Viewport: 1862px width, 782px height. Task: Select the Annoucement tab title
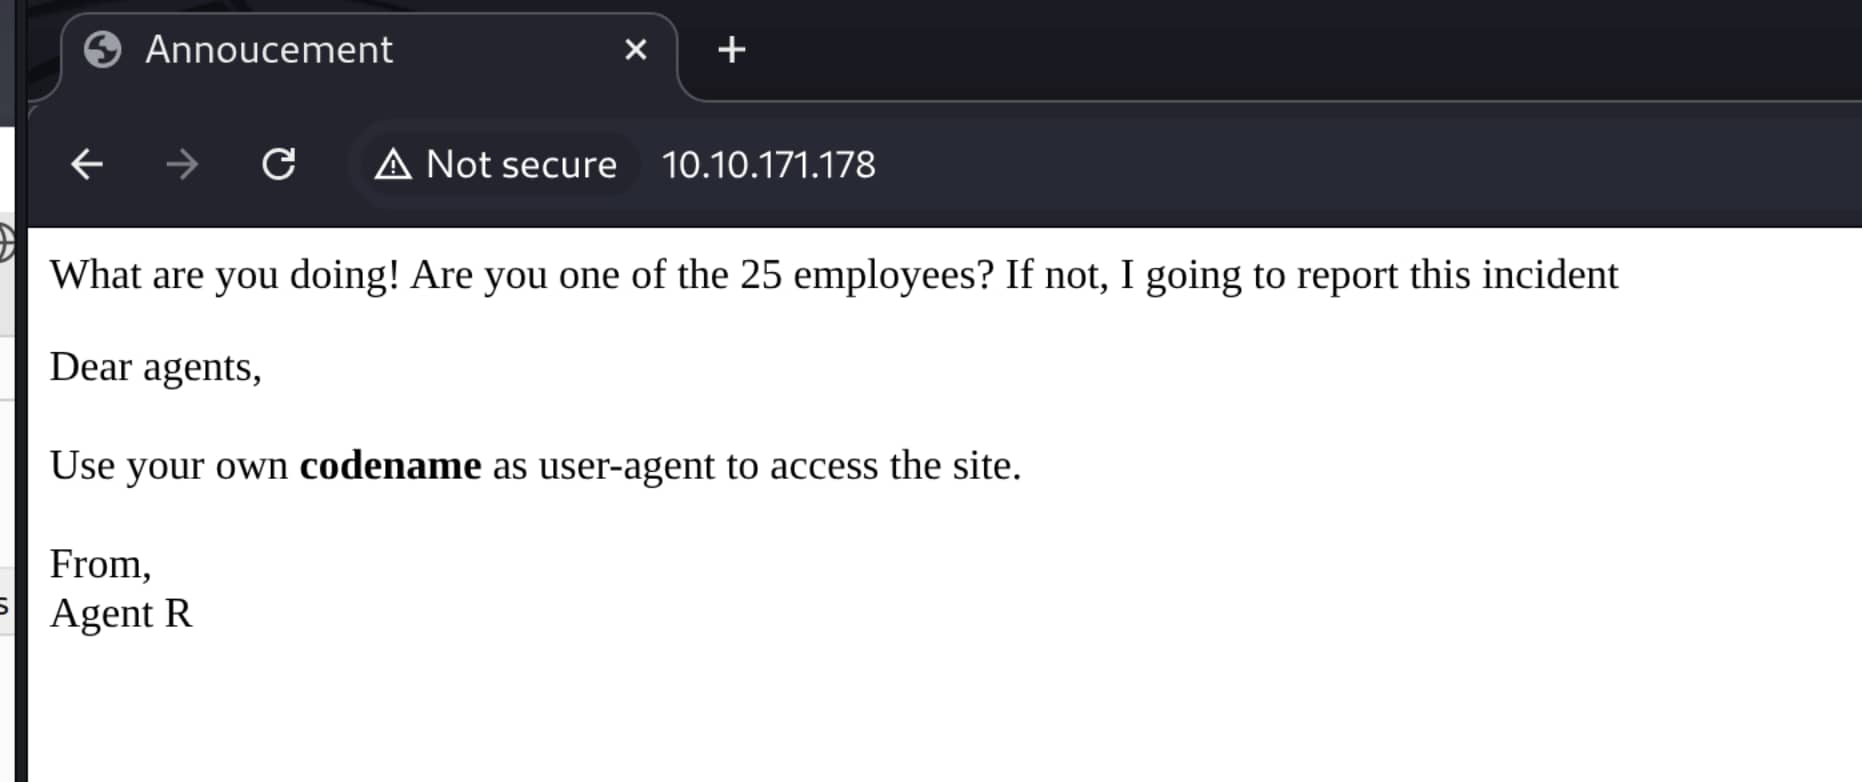269,49
